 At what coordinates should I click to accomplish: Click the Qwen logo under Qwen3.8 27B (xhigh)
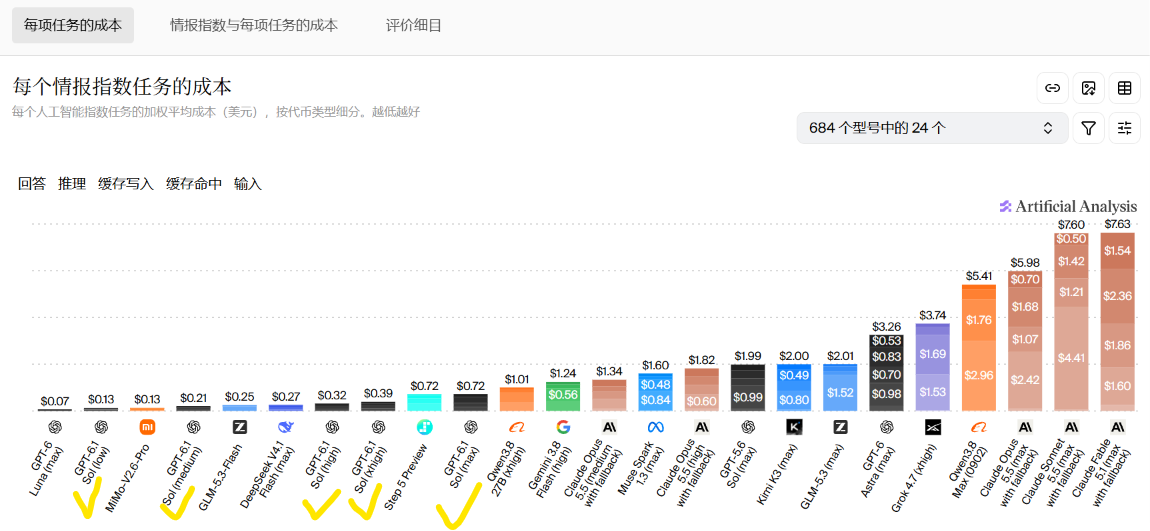(516, 427)
